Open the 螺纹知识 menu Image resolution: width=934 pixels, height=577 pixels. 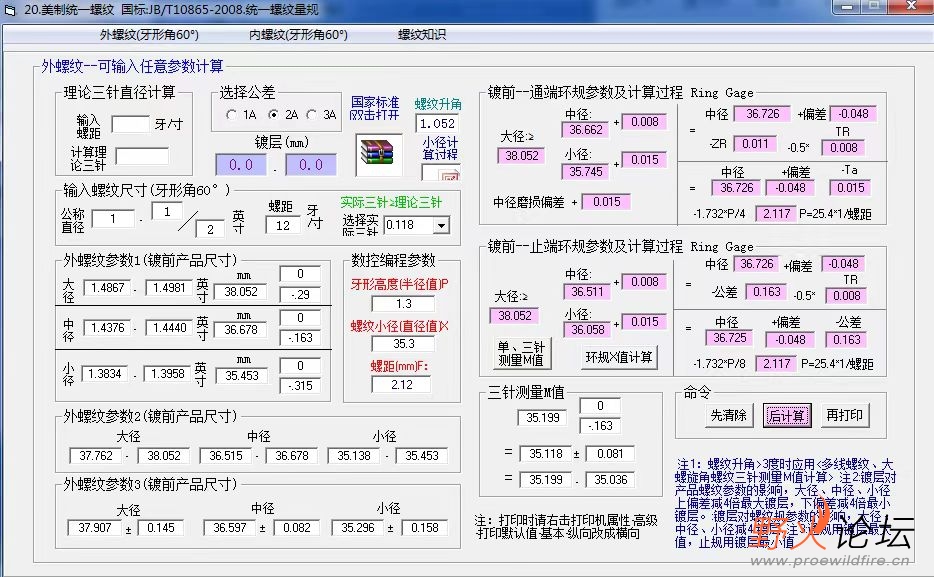tap(422, 35)
